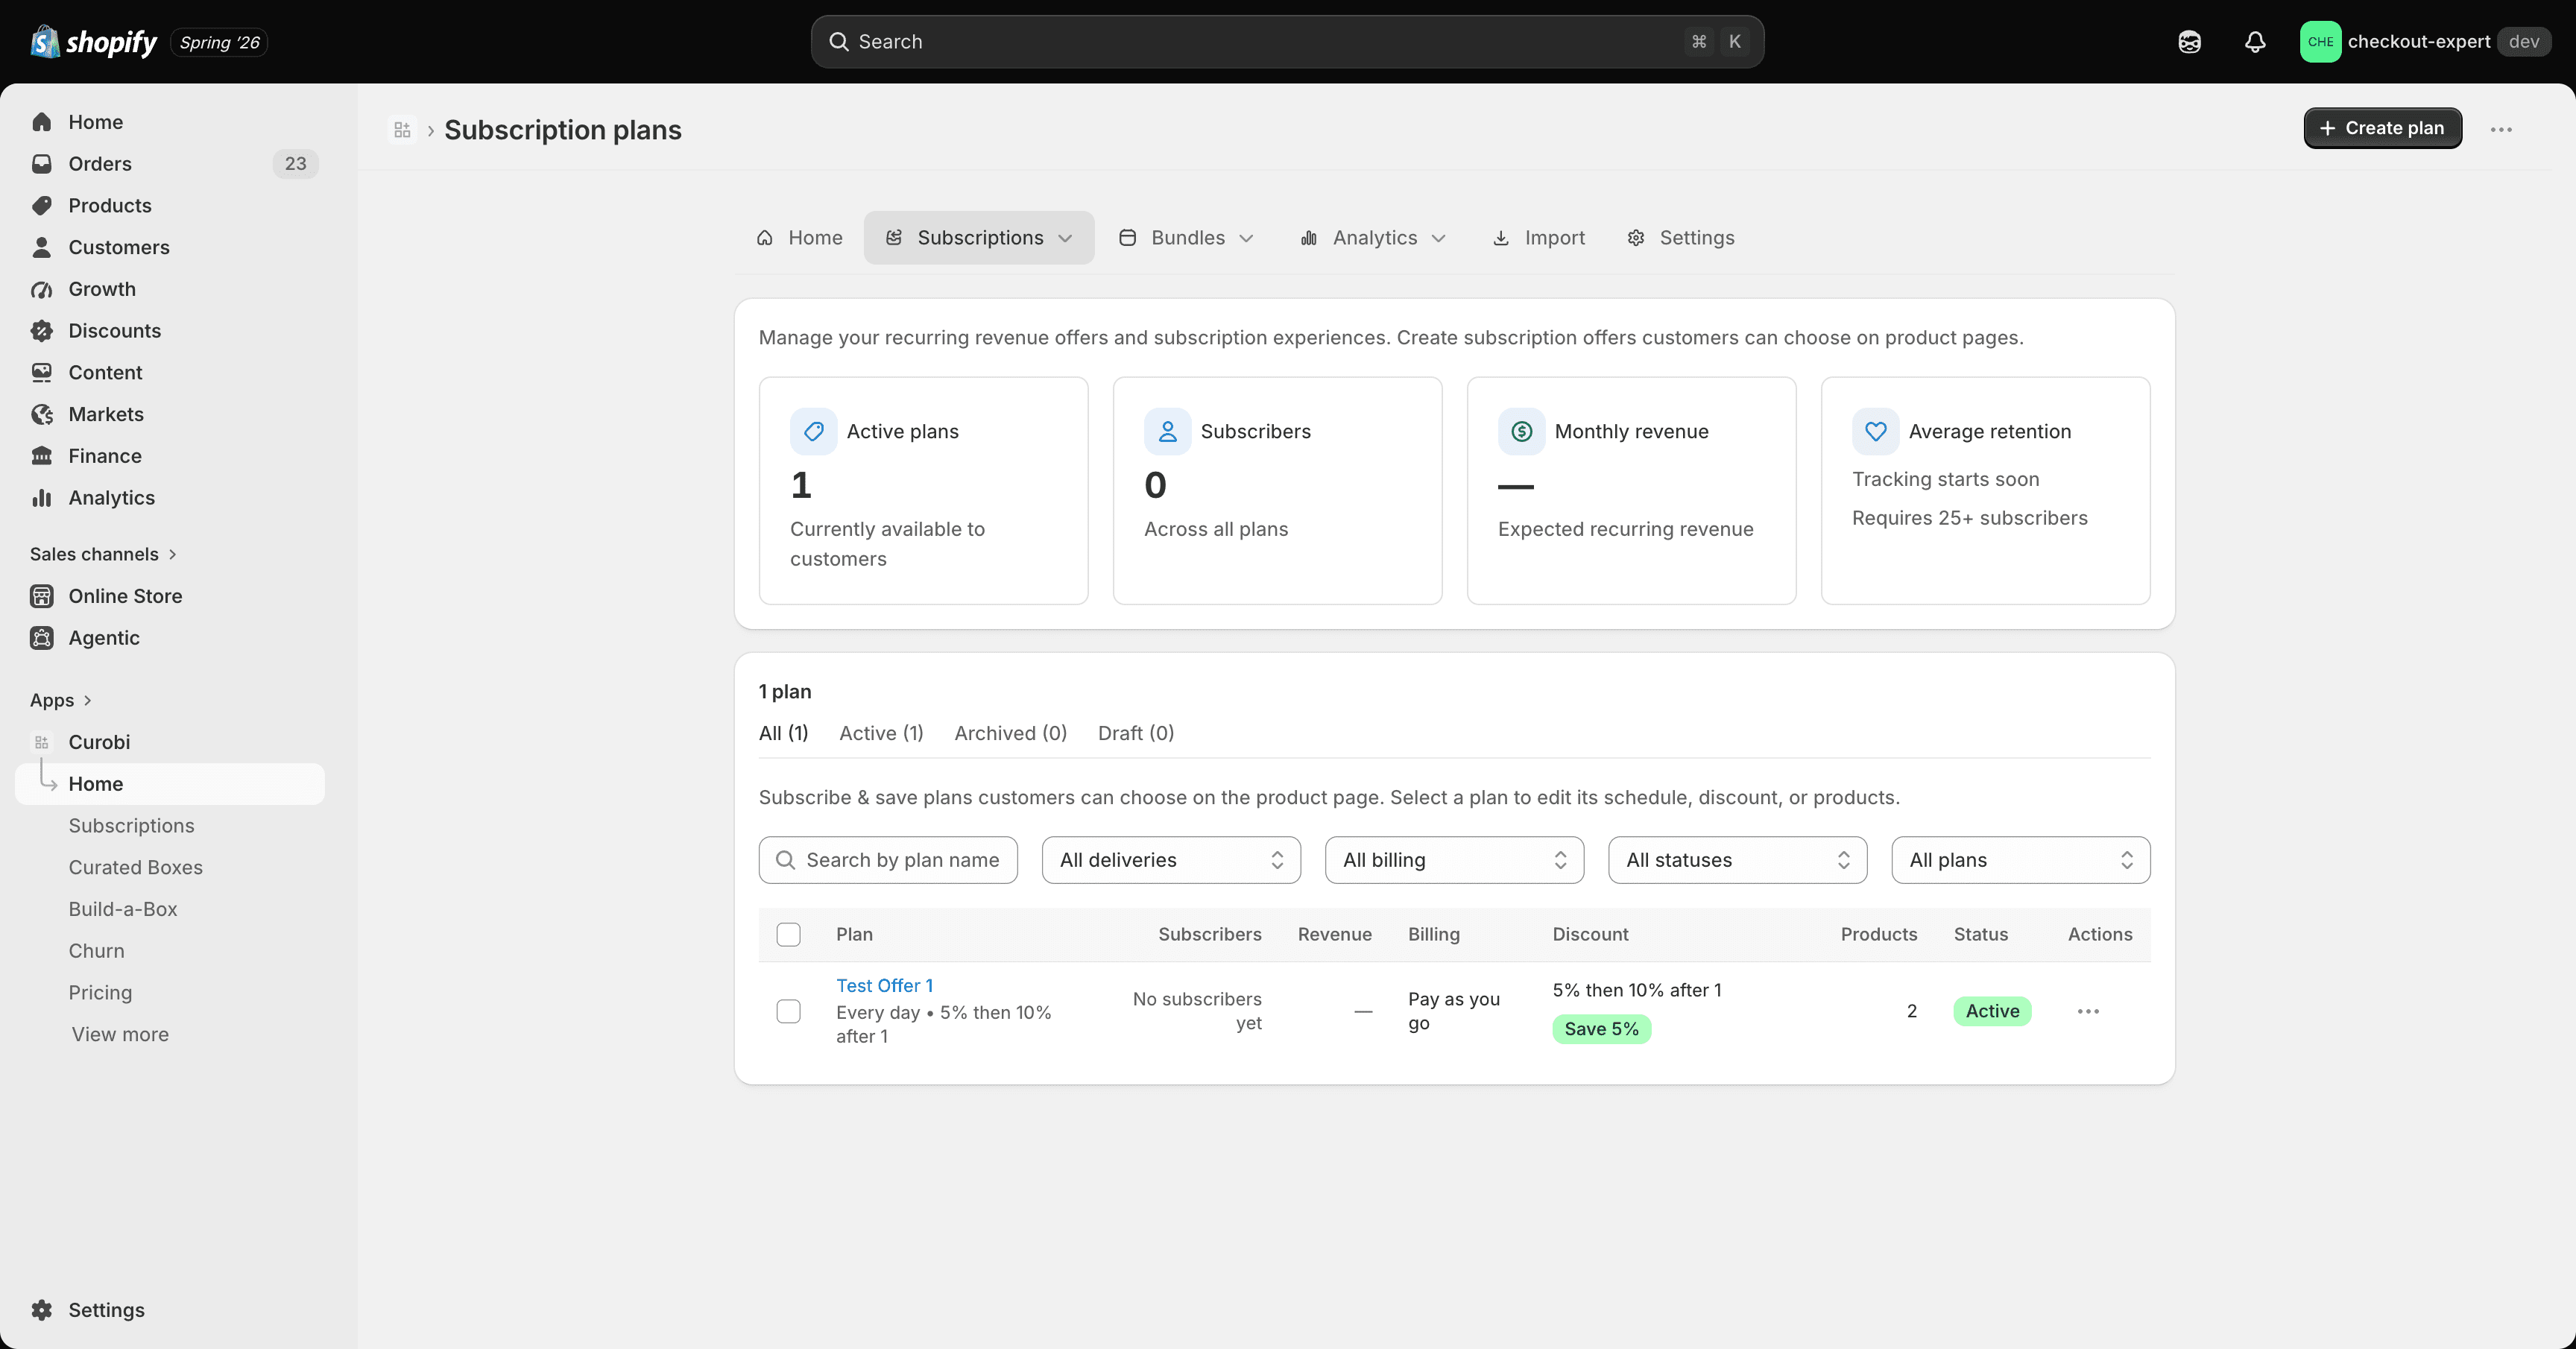Click the Growth gauge icon
The width and height of the screenshot is (2576, 1349).
[42, 289]
